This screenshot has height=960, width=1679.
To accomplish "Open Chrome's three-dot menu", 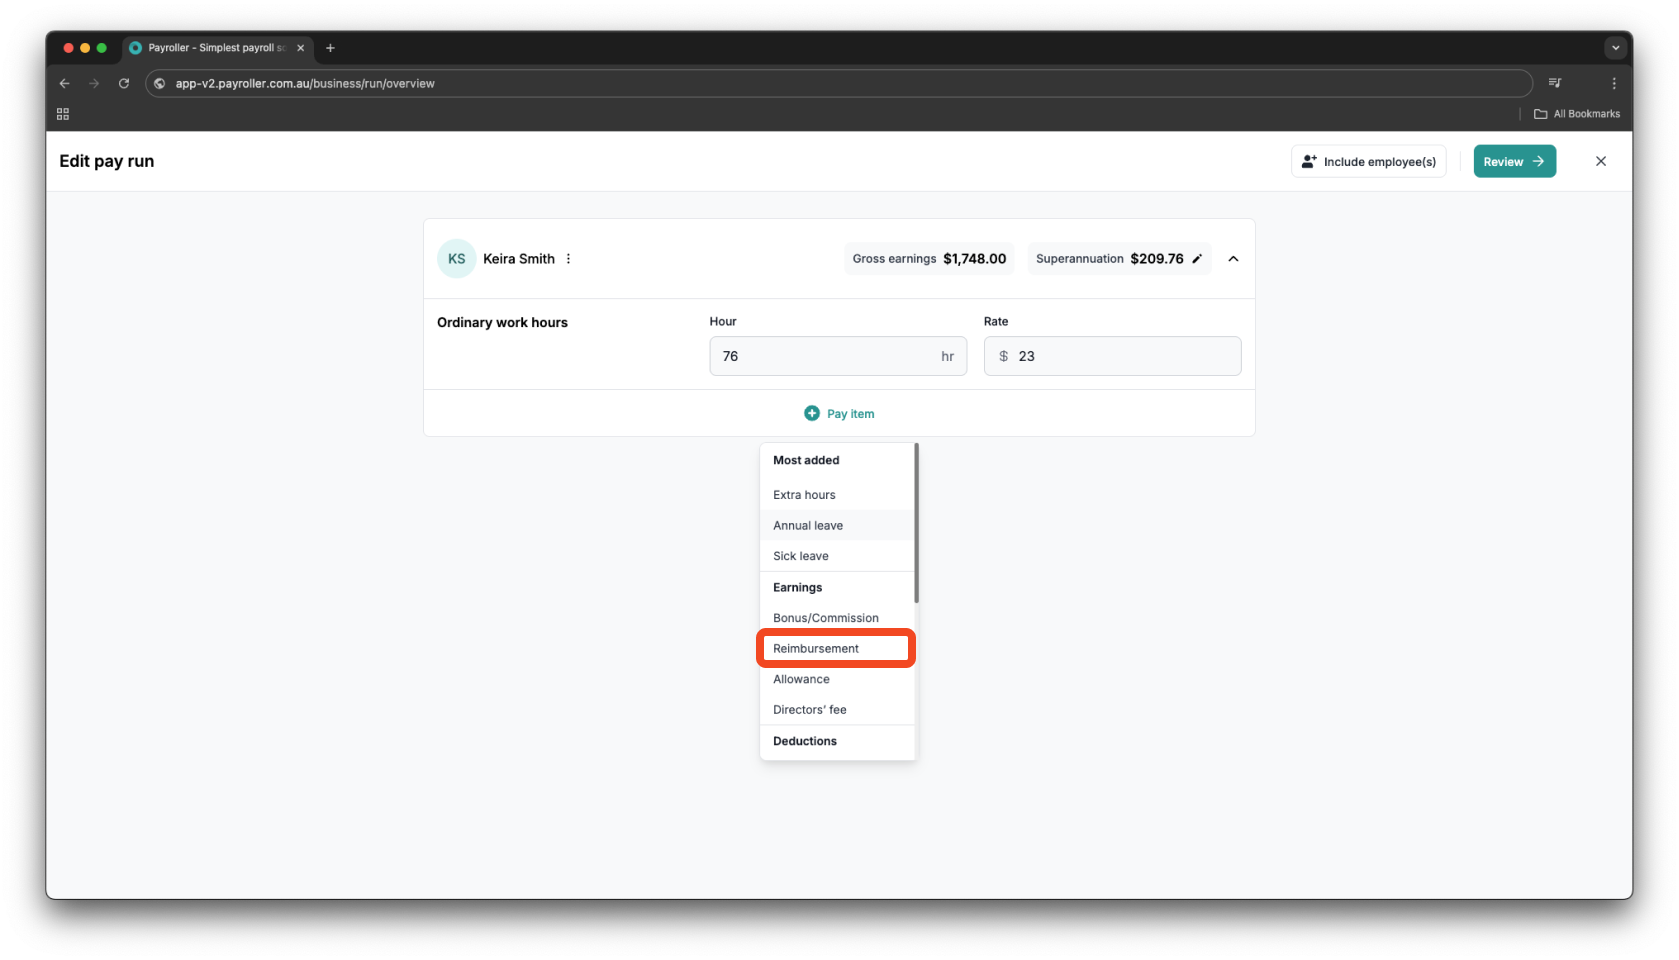I will [1613, 83].
